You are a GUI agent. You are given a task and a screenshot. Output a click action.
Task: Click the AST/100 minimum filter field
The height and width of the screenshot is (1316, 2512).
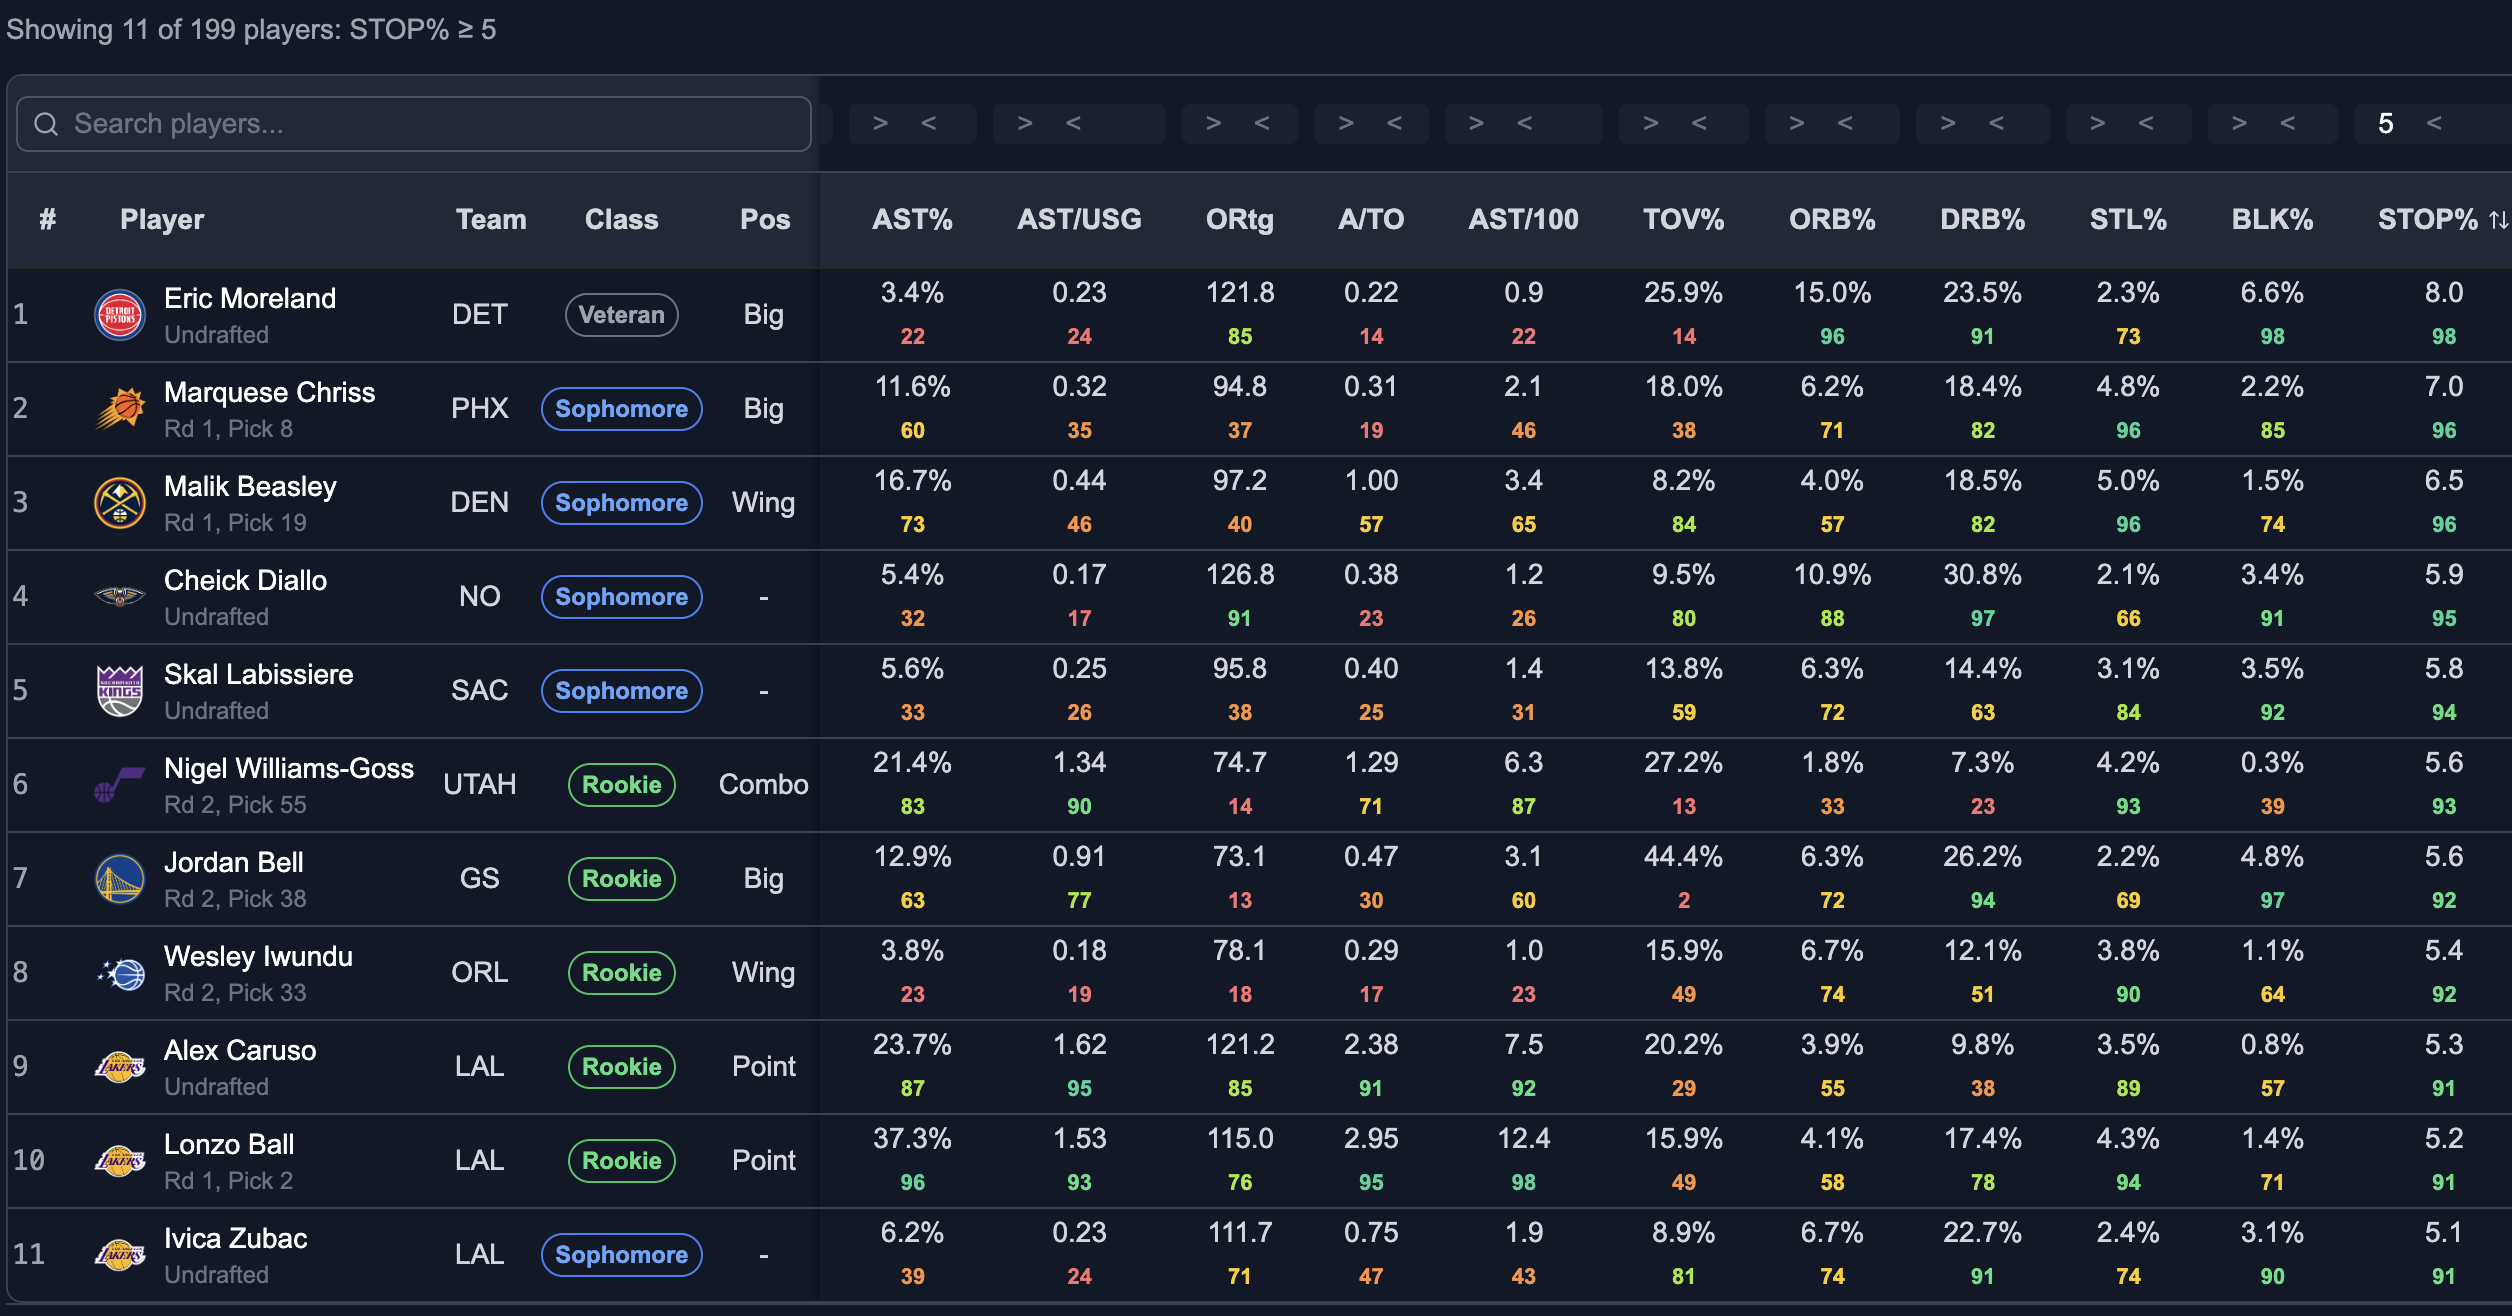(1477, 124)
